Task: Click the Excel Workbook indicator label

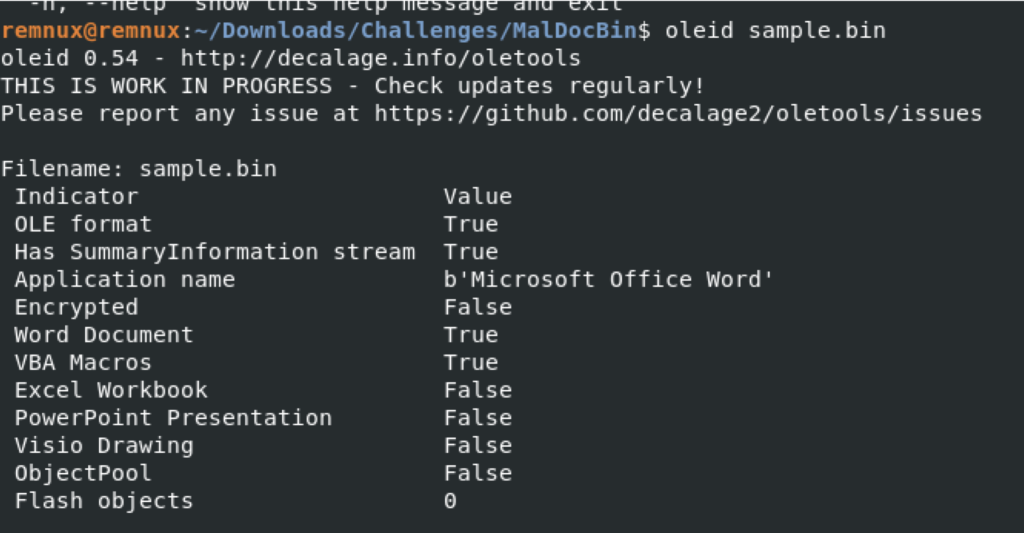Action: tap(111, 390)
